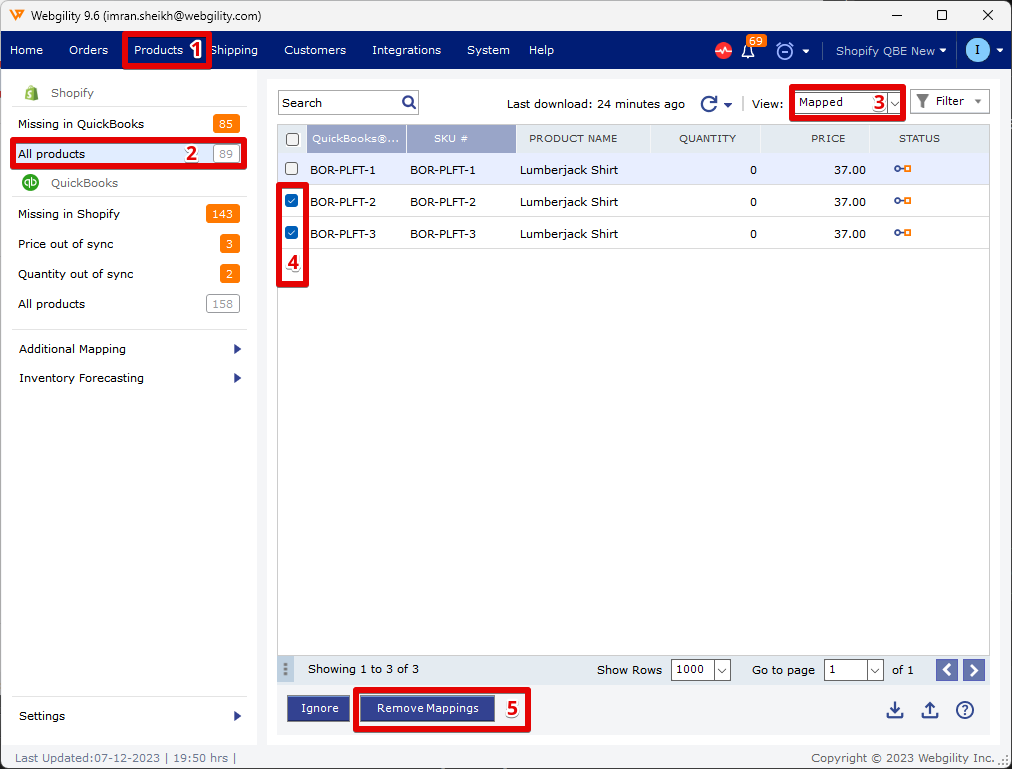This screenshot has height=769, width=1012.
Task: Uncheck the BOR-PLFT-3 row checkbox
Action: [292, 232]
